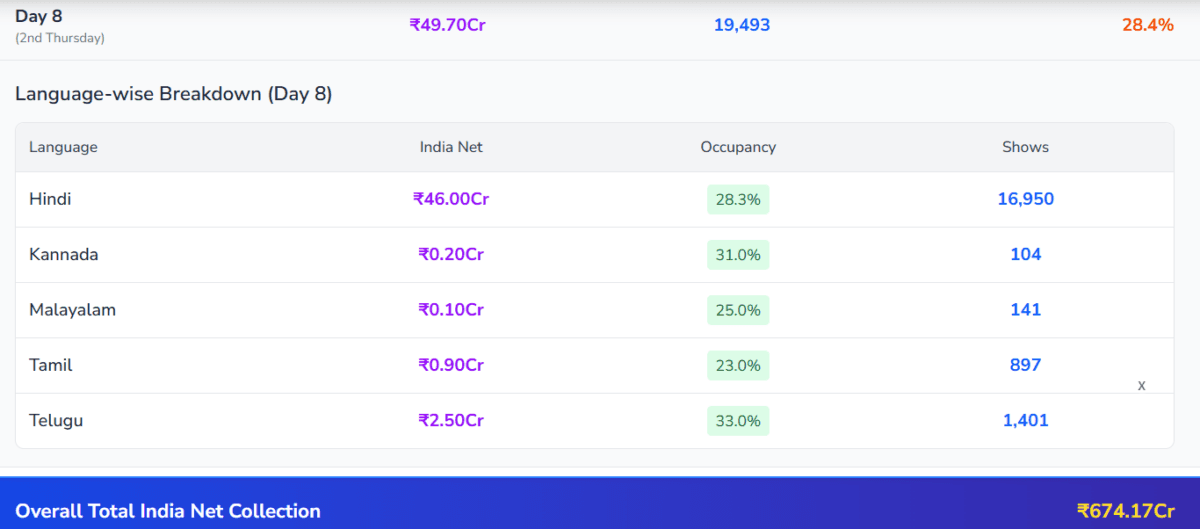
Task: Click the Day 8 total ₹49.70Cr
Action: [448, 25]
